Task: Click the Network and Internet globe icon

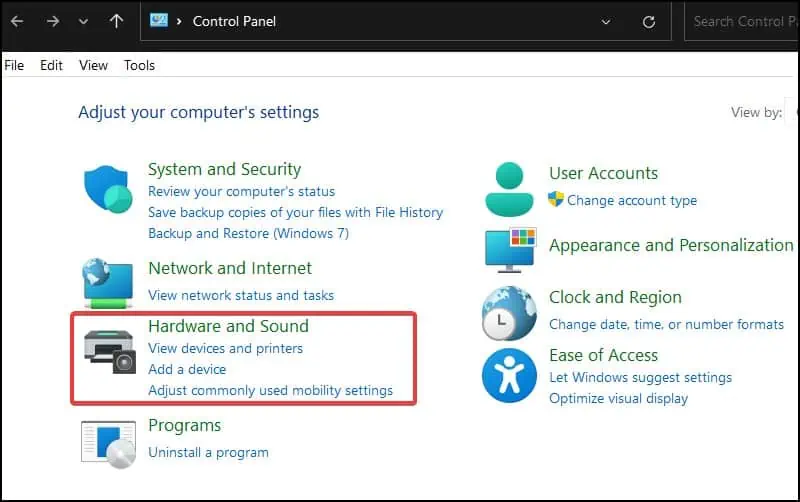Action: click(107, 283)
